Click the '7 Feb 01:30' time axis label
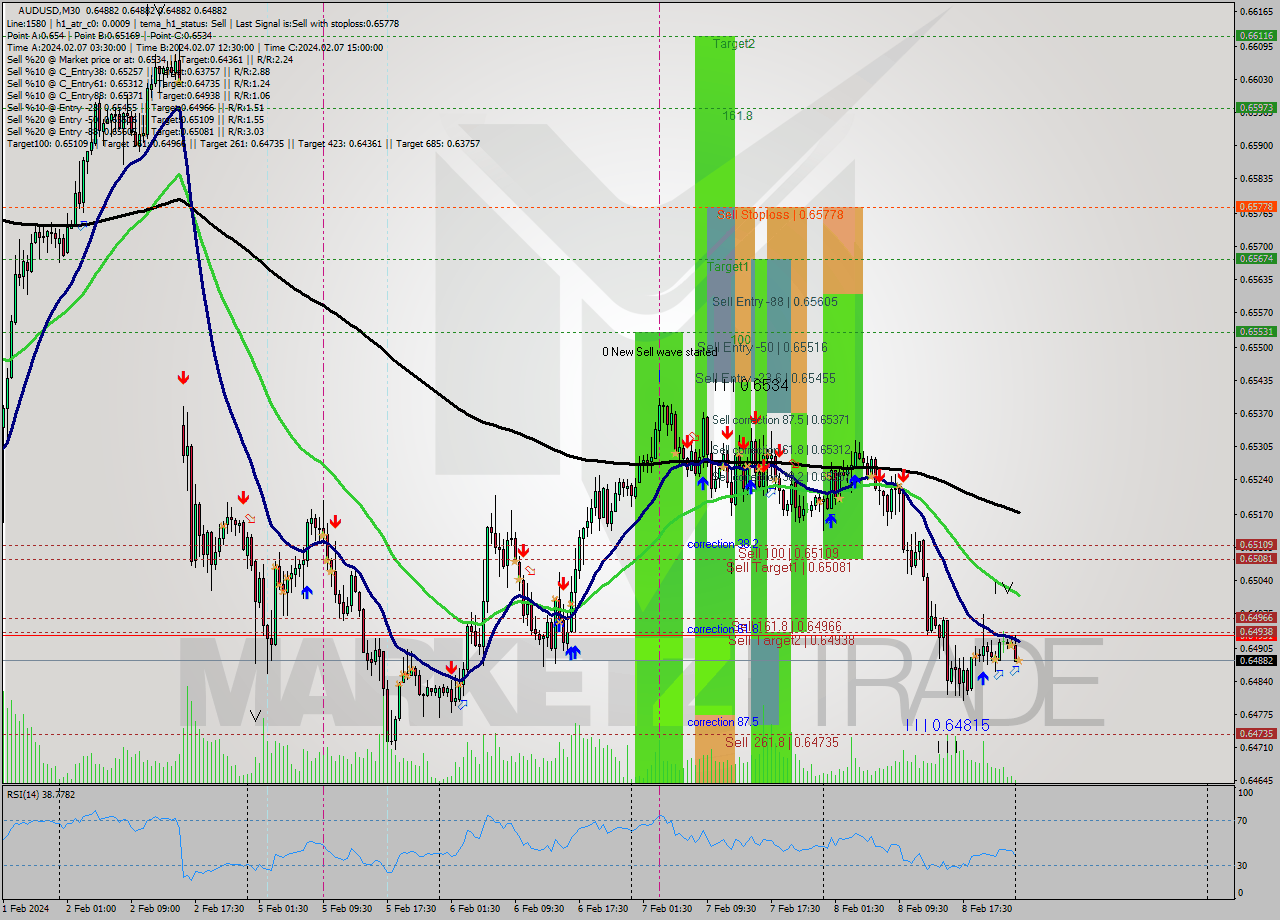This screenshot has height=920, width=1280. tap(668, 909)
